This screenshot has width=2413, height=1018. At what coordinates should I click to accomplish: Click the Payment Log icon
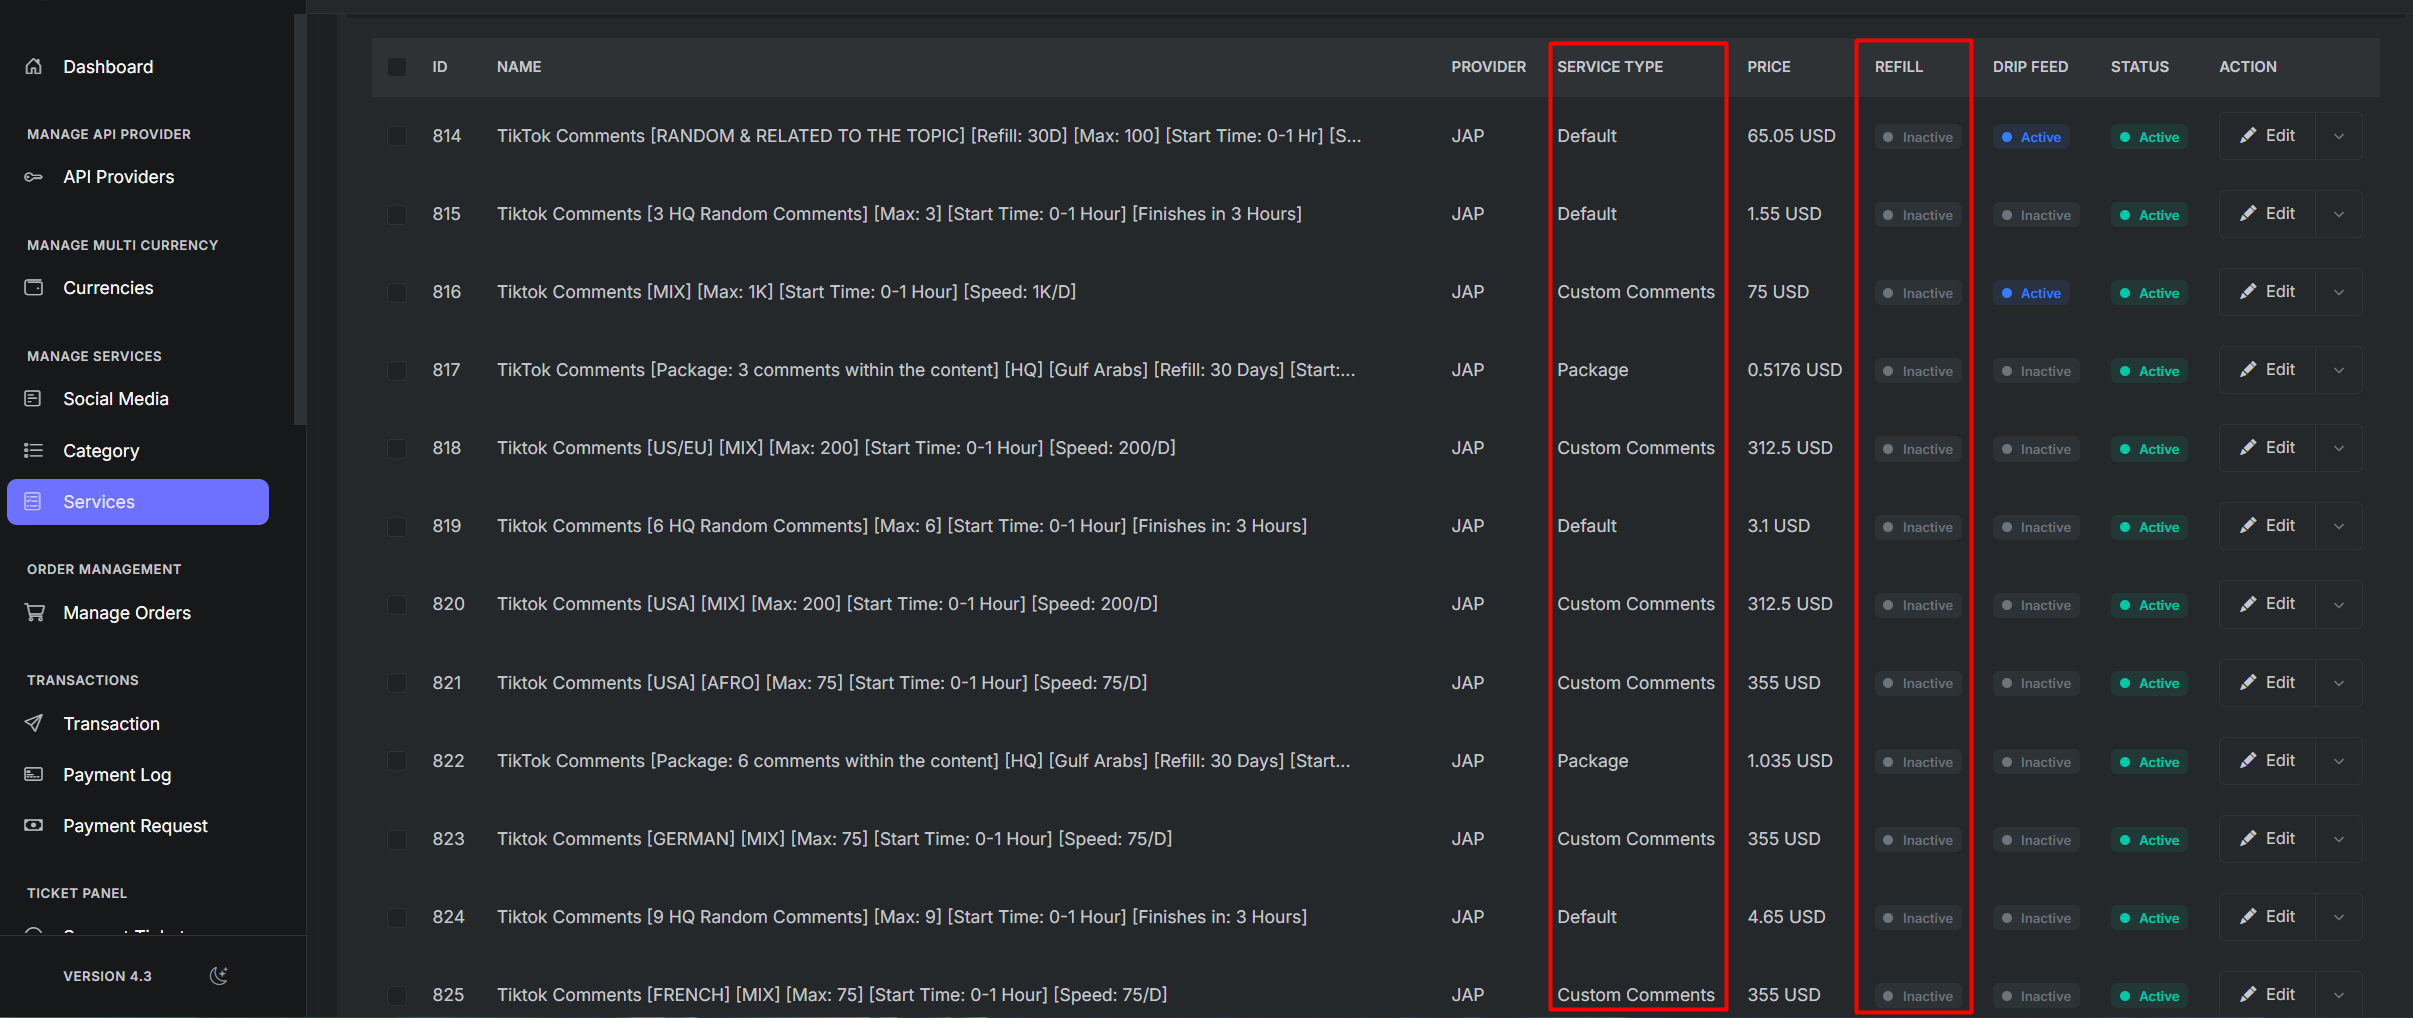click(34, 774)
